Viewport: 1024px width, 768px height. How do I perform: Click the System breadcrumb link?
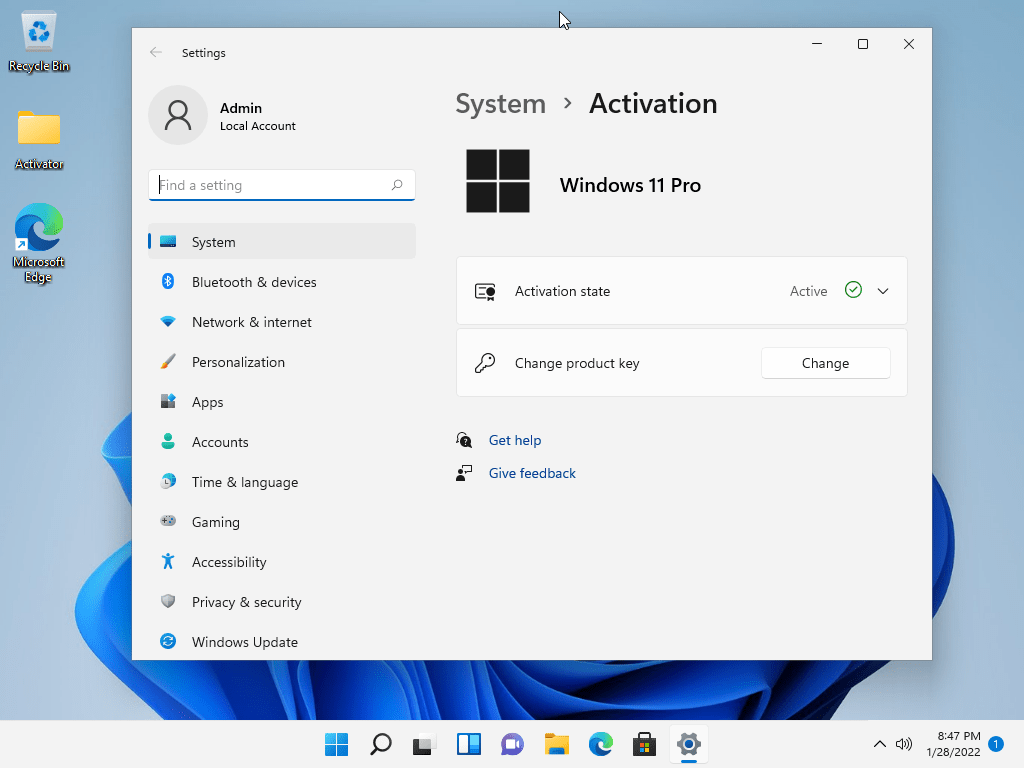[500, 104]
